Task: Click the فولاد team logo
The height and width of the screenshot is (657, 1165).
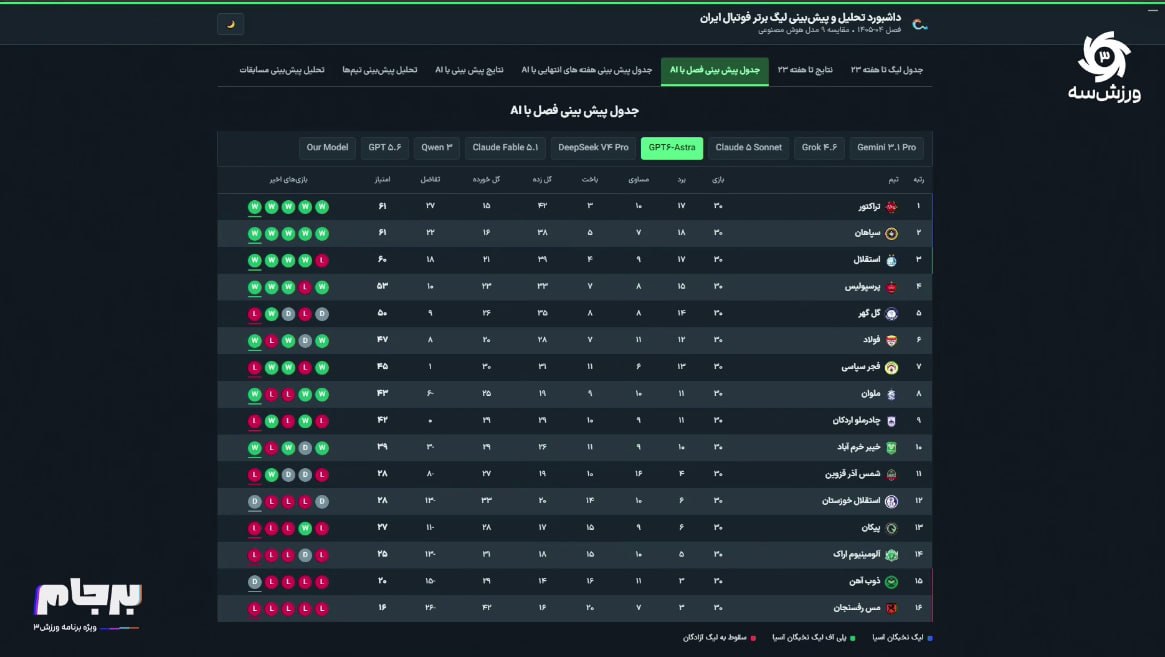Action: click(x=892, y=340)
